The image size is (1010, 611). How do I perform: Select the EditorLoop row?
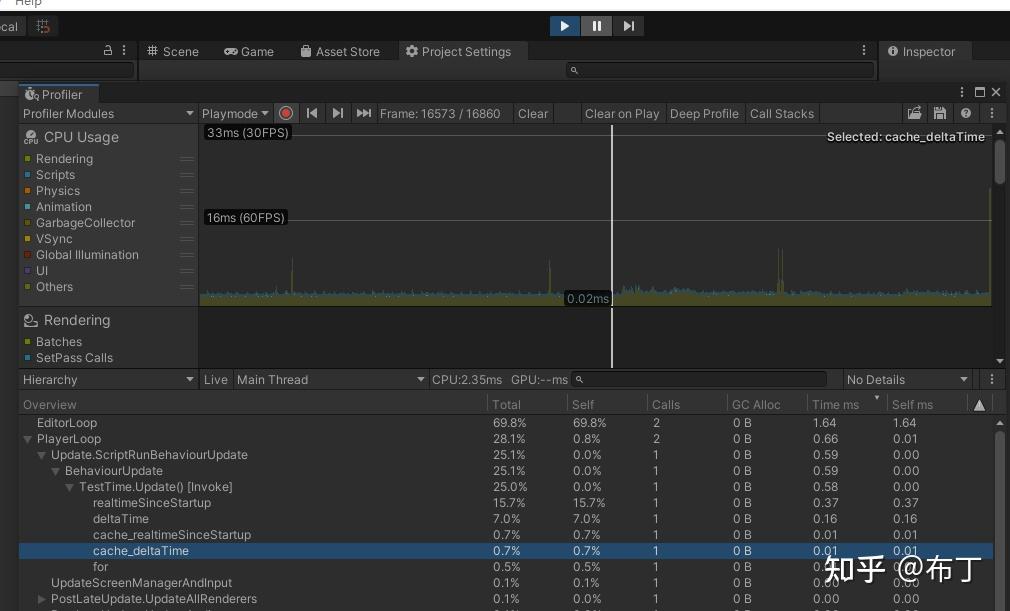click(506, 423)
